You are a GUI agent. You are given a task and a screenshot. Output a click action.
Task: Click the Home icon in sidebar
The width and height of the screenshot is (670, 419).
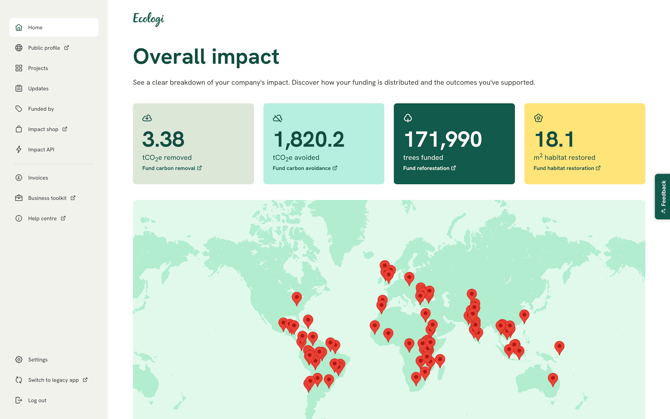[19, 27]
